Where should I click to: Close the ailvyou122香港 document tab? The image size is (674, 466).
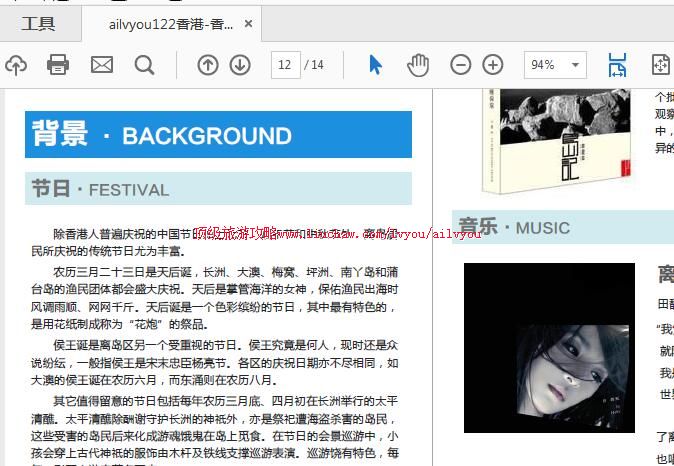pyautogui.click(x=249, y=24)
